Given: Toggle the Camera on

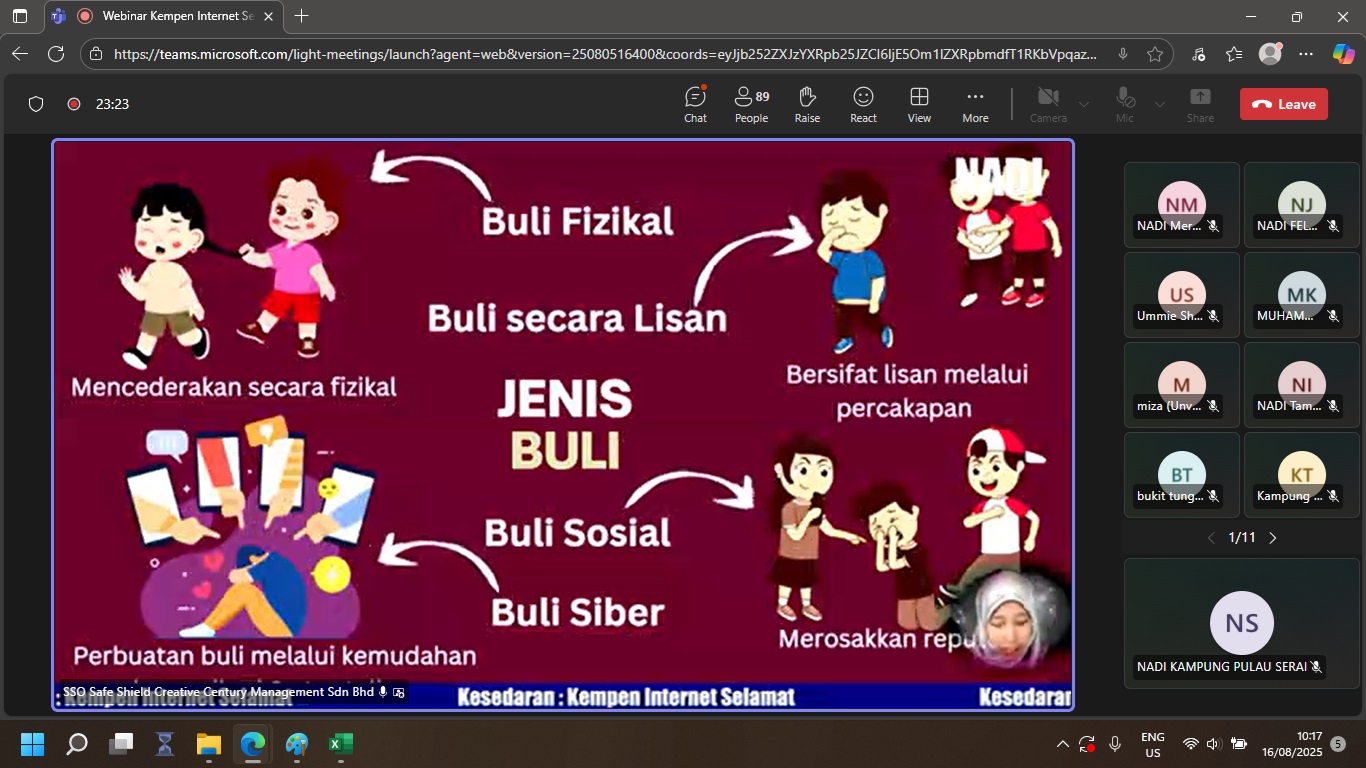Looking at the screenshot, I should [x=1048, y=104].
